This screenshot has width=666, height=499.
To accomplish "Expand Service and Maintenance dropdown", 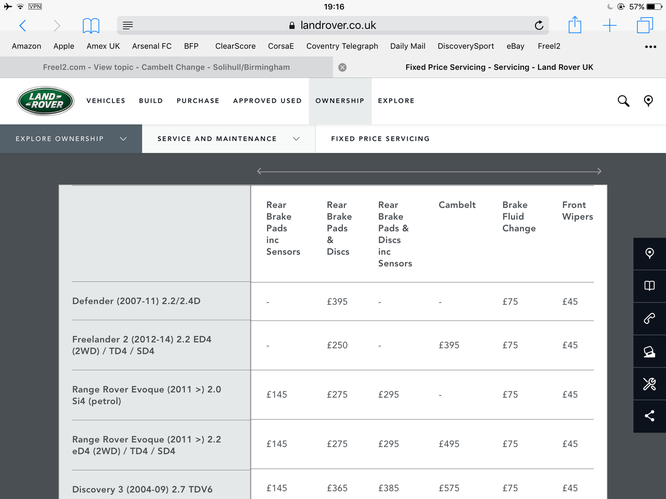I will 229,138.
